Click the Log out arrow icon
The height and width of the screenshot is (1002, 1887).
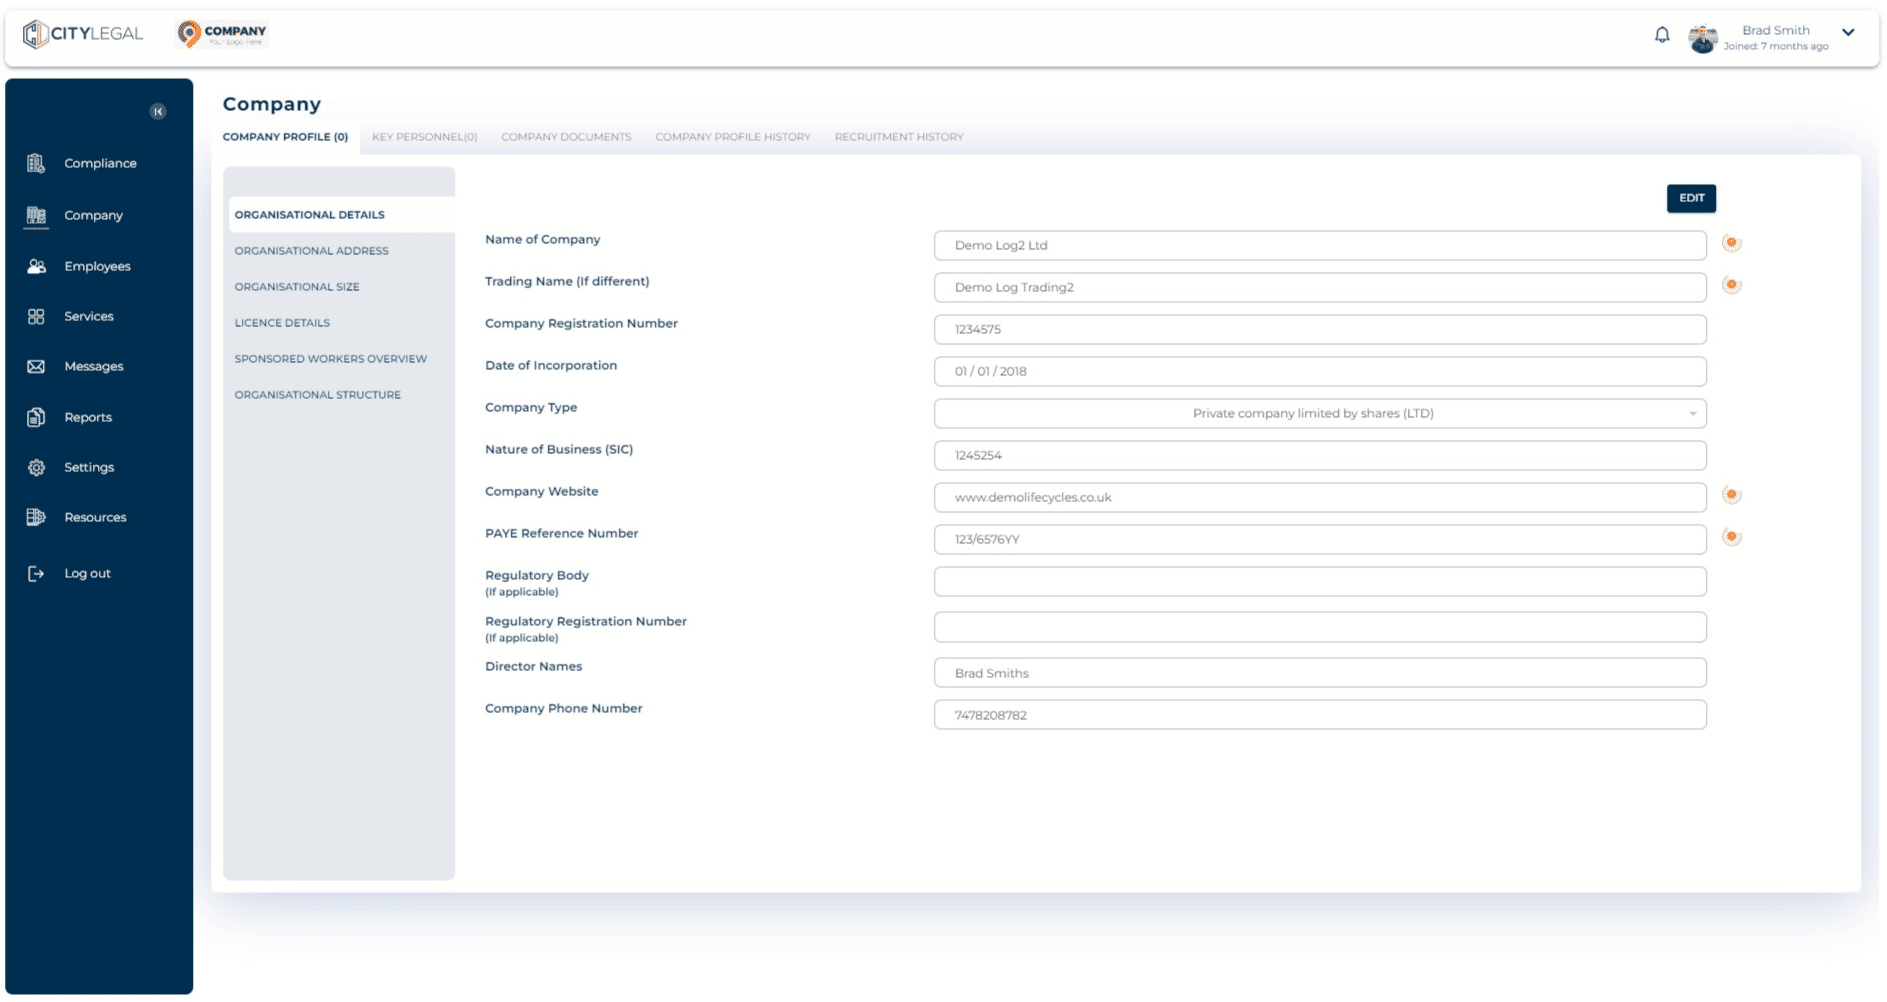tap(36, 573)
